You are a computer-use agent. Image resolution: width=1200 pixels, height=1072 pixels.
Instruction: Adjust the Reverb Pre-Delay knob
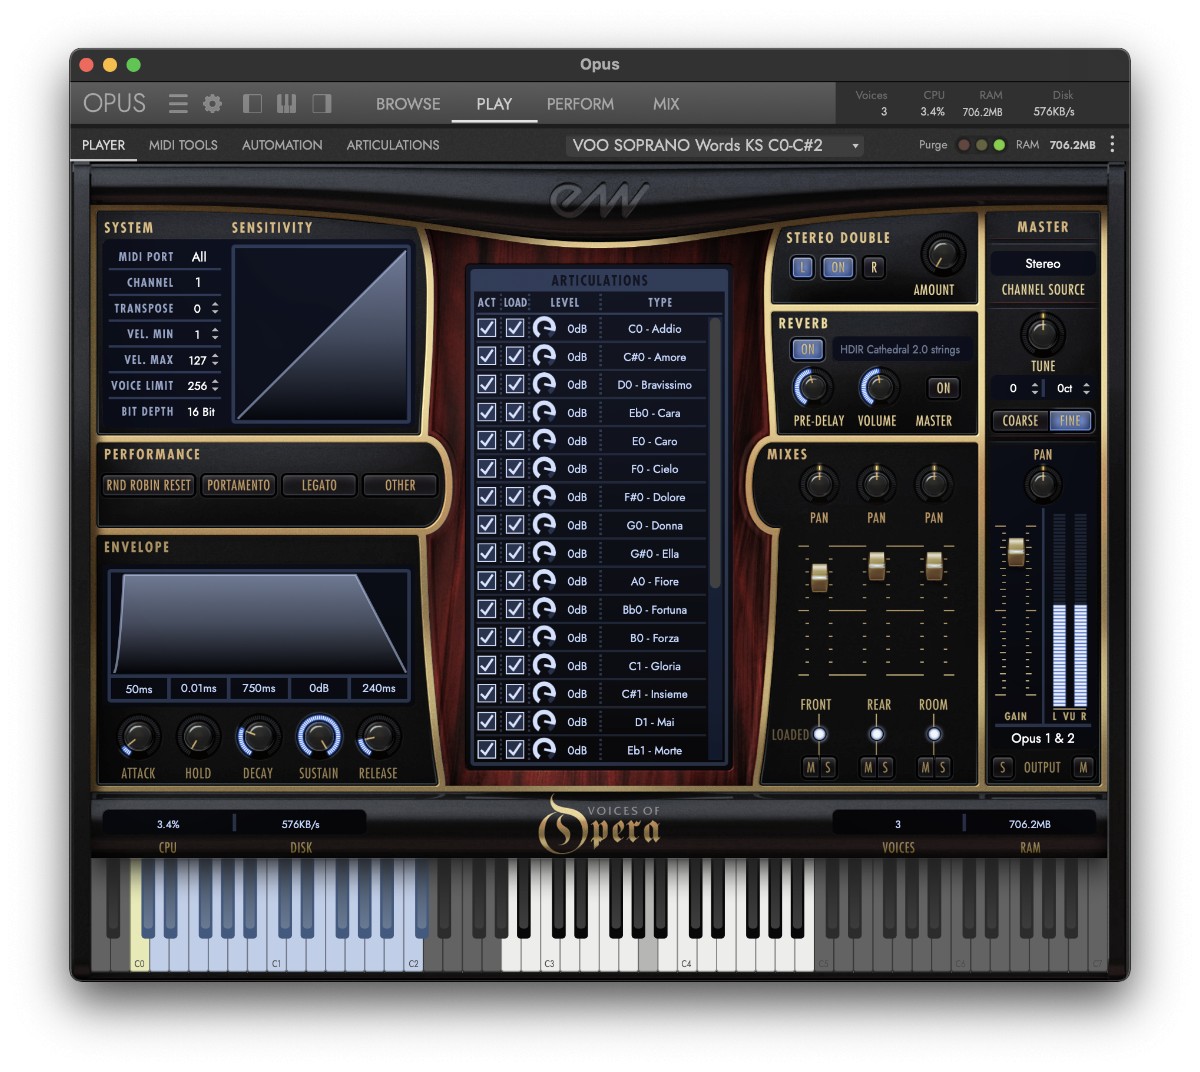pos(813,387)
